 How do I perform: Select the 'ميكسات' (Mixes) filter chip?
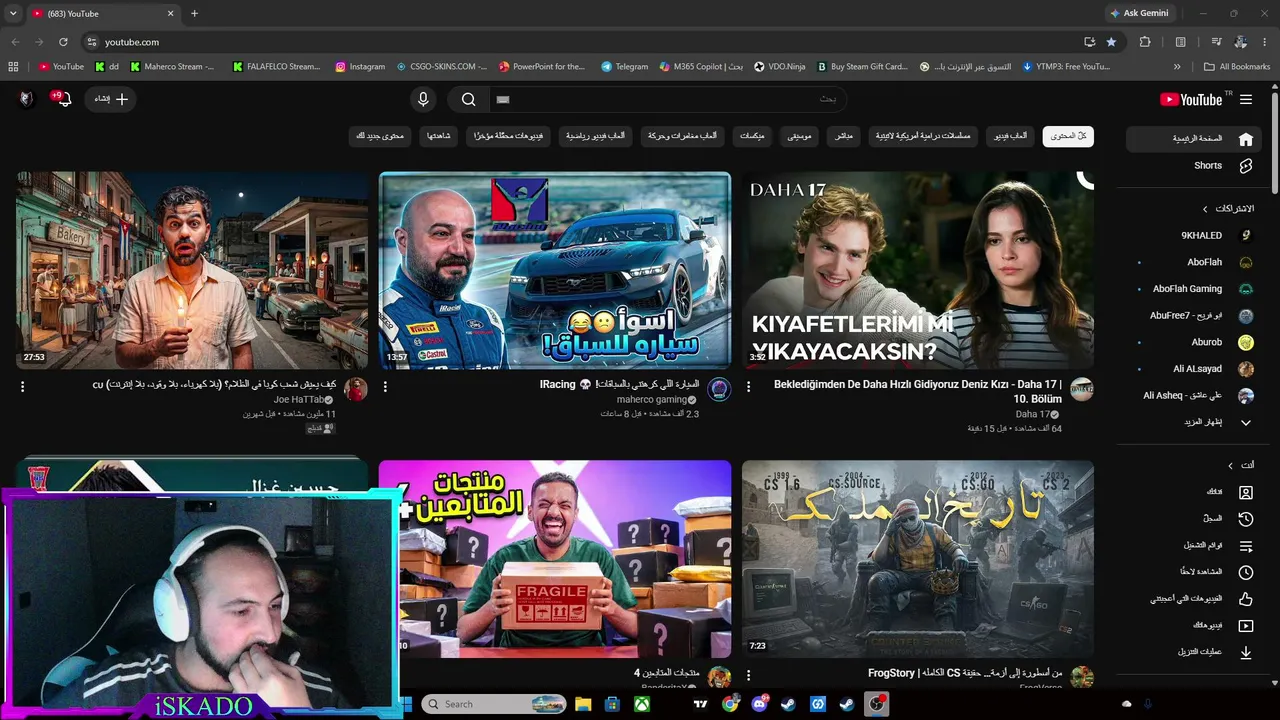[x=752, y=136]
